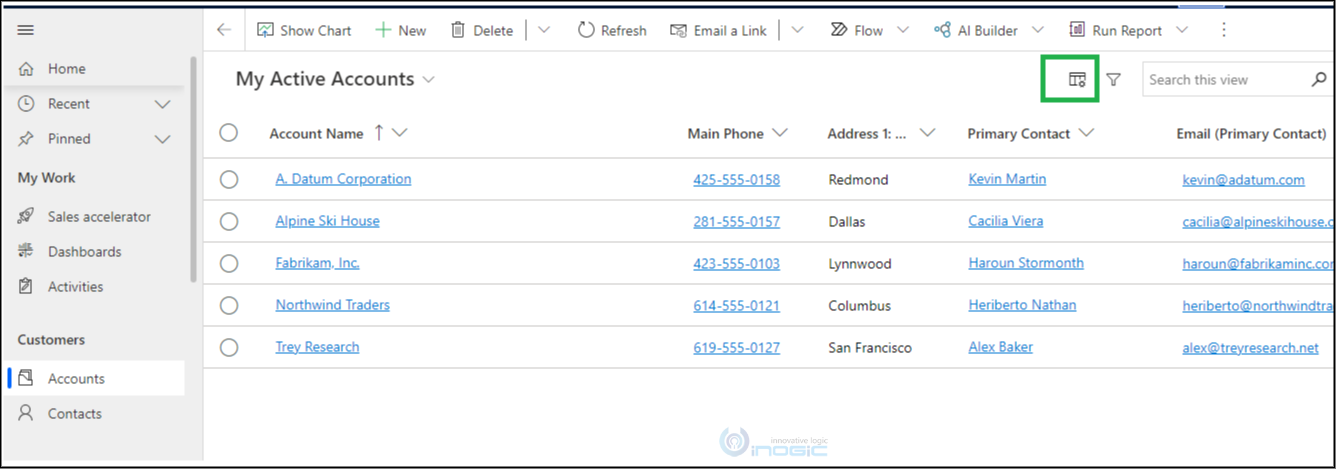Expand the Run Report dropdown chevron
The width and height of the screenshot is (1336, 469).
pyautogui.click(x=1181, y=30)
